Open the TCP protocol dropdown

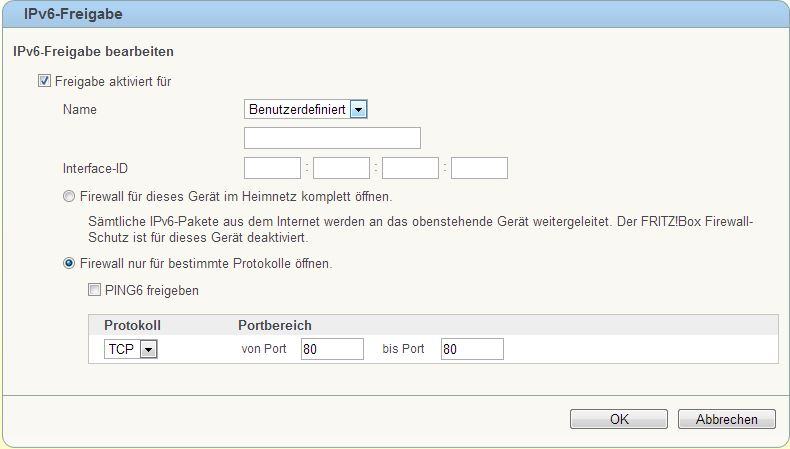(131, 349)
